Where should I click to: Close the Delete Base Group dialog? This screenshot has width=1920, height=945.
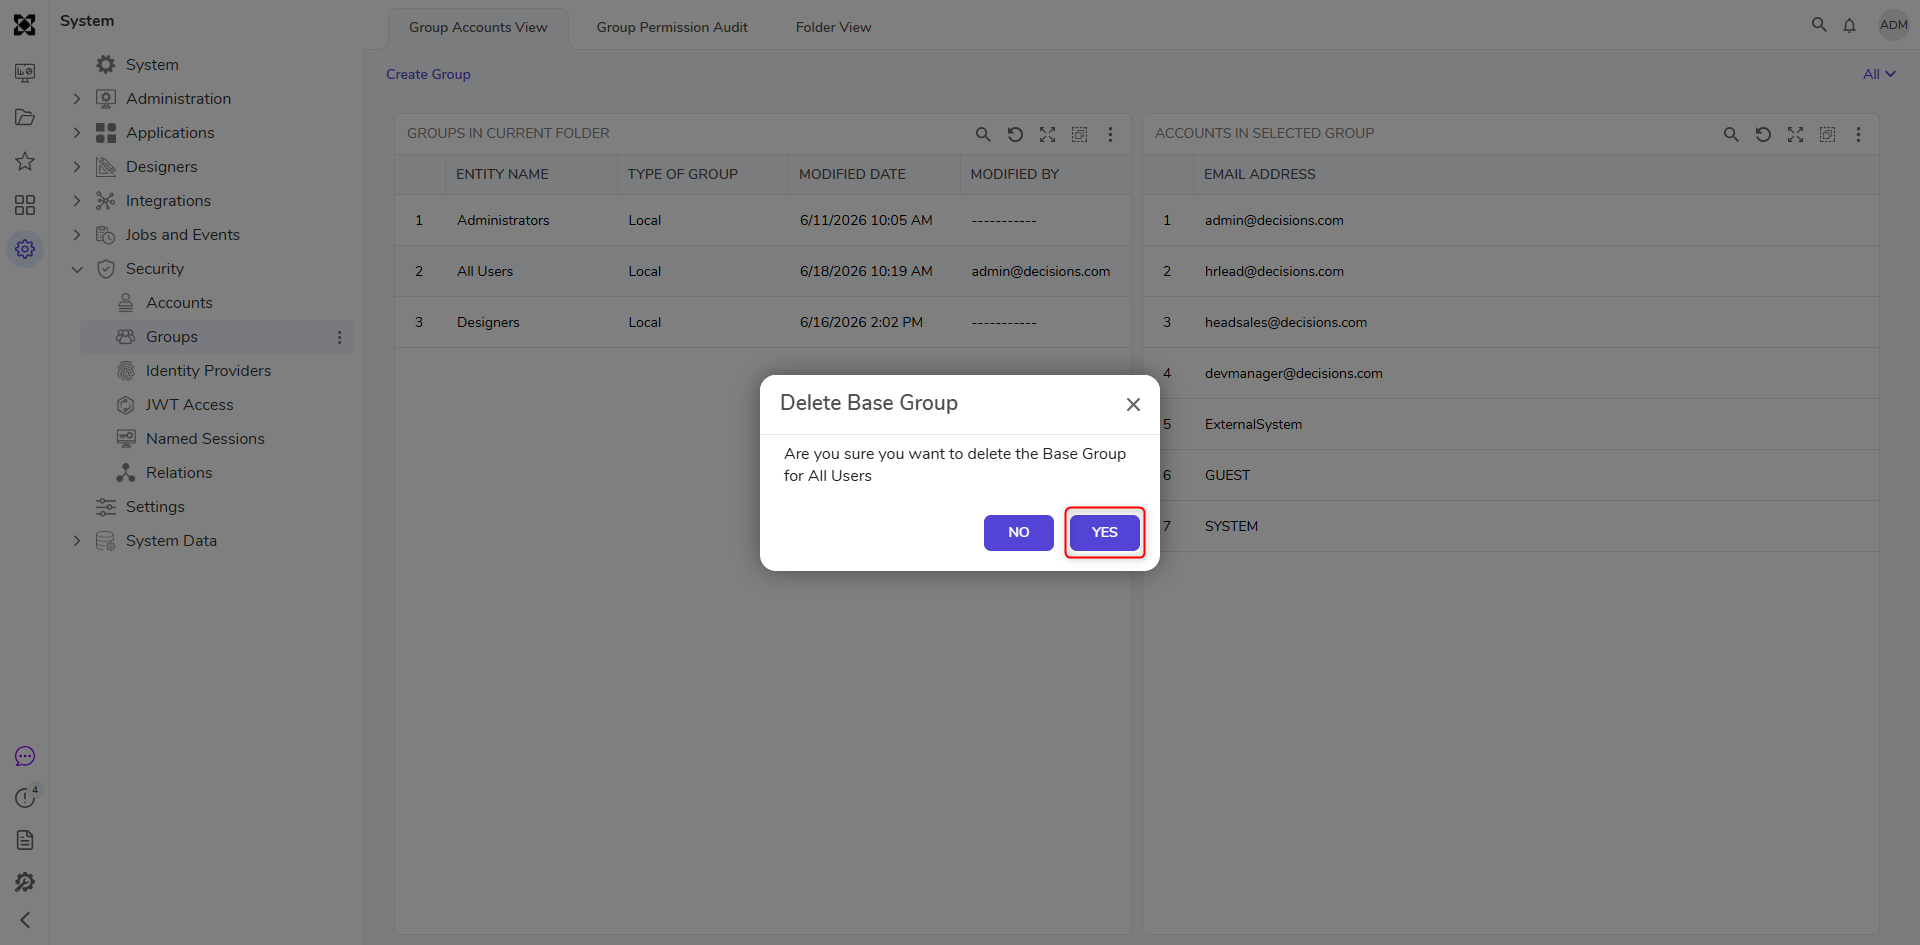coord(1133,404)
